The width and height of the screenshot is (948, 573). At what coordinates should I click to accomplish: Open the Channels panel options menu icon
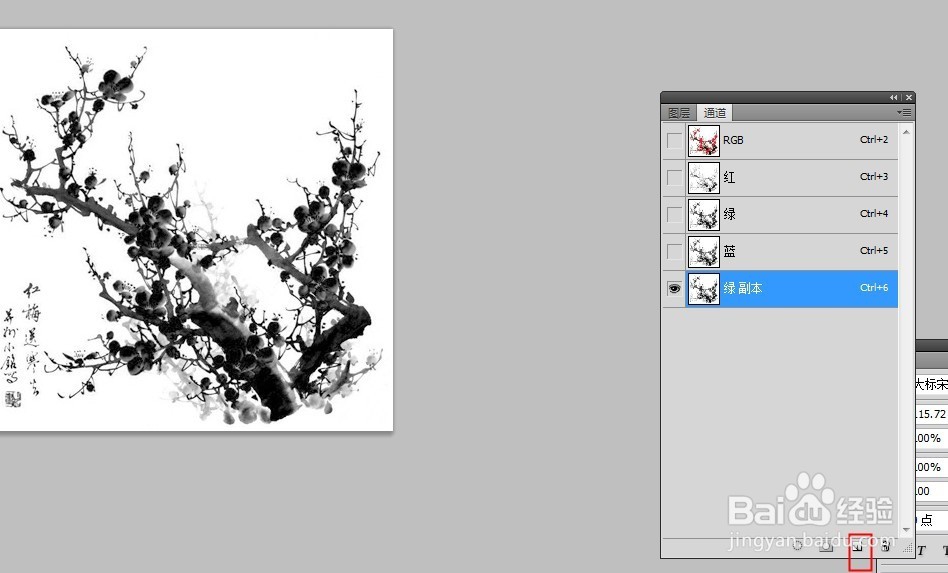tap(904, 112)
